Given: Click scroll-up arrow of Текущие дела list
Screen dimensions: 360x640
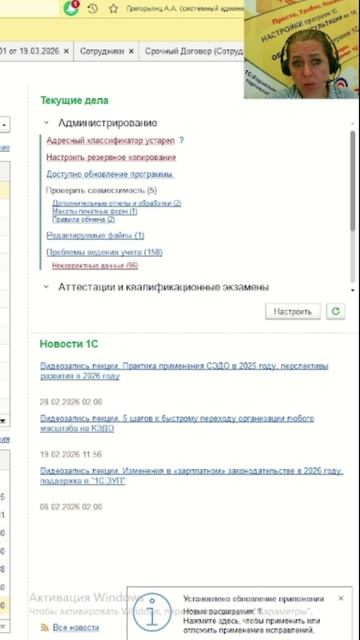Looking at the screenshot, I should coord(353,123).
